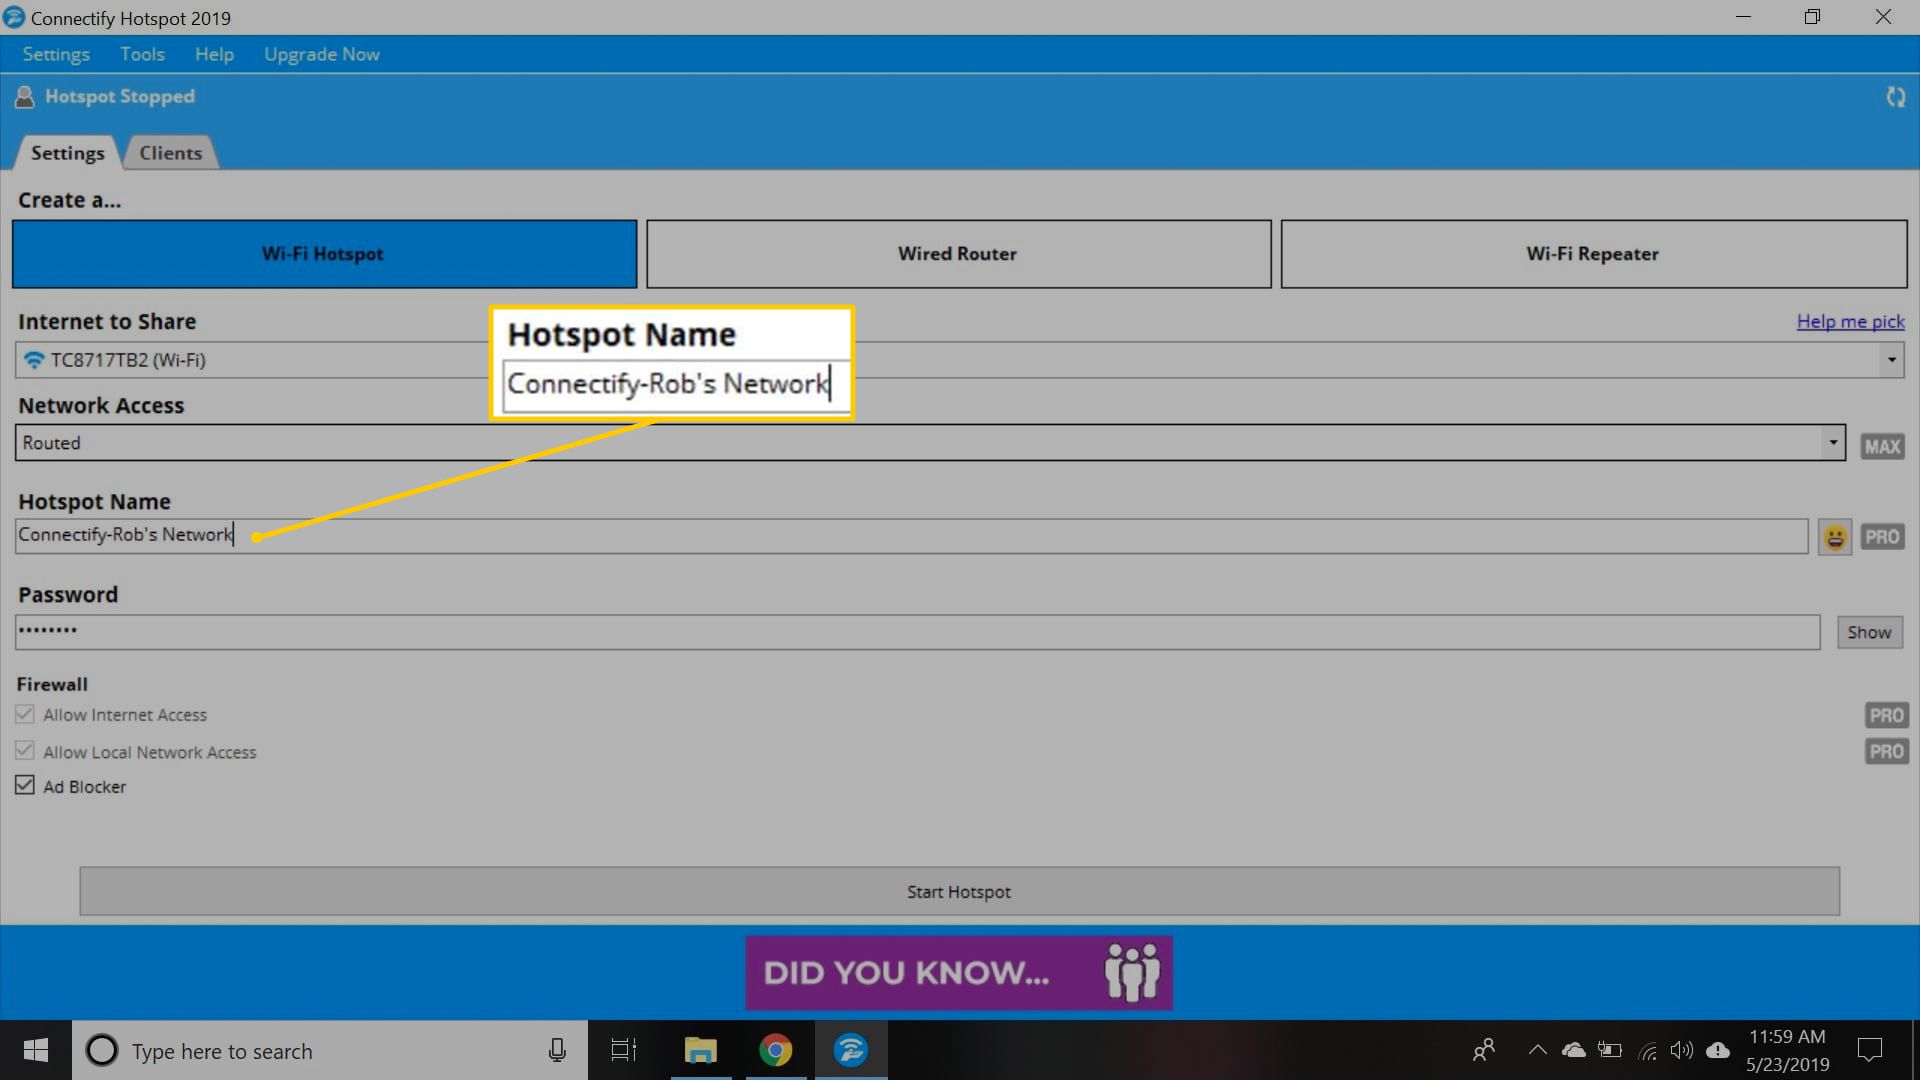Open the People icon in the system tray

pyautogui.click(x=1484, y=1050)
